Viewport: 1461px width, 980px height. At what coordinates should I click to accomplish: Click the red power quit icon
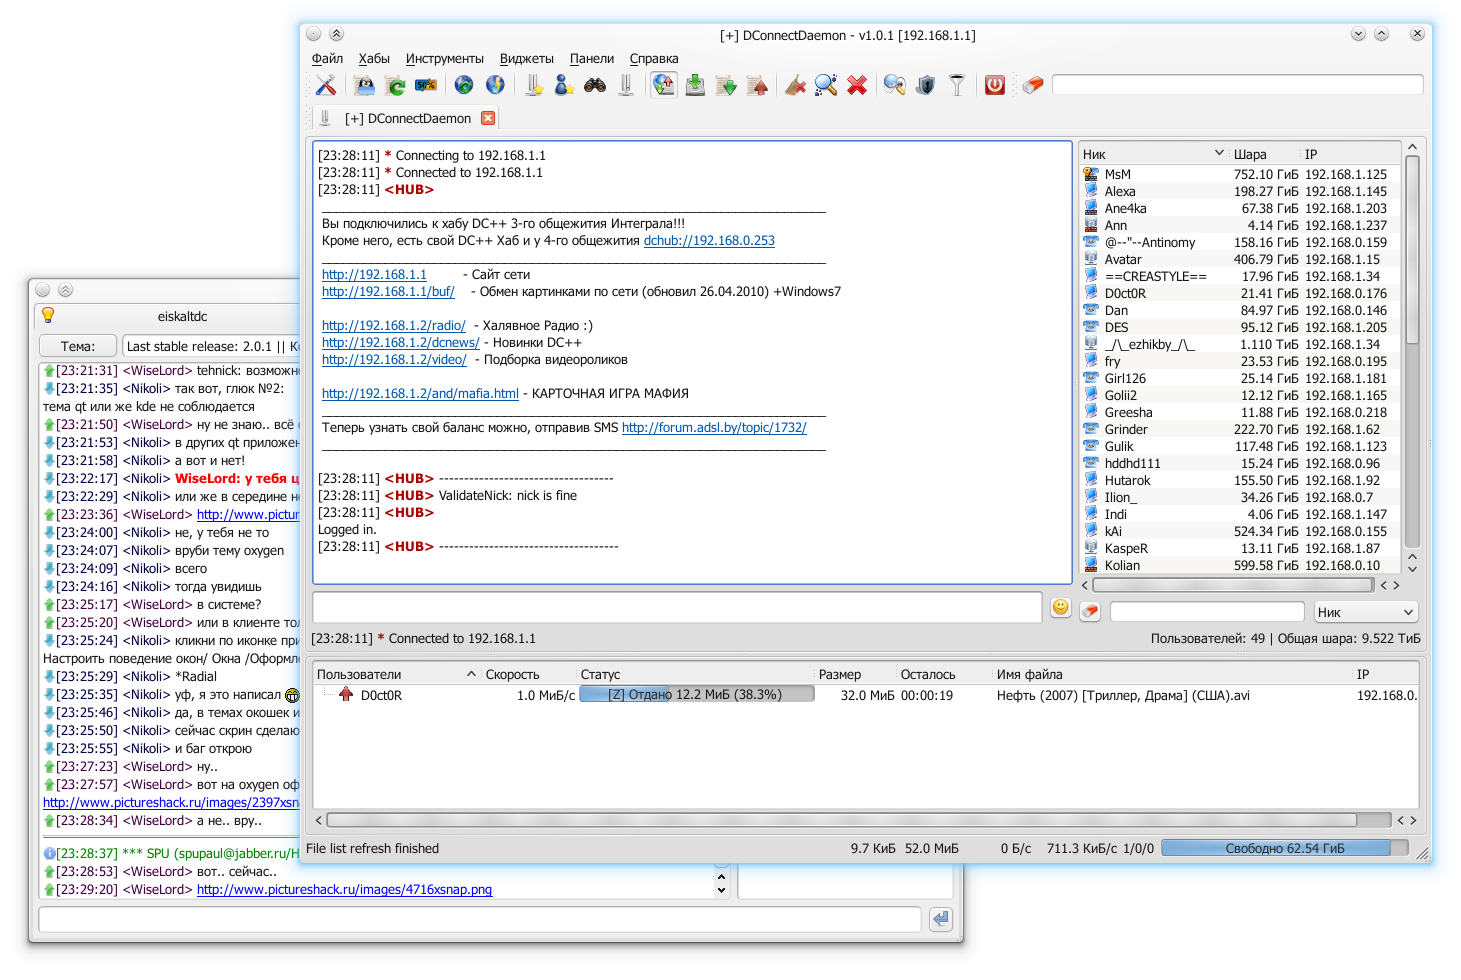994,86
